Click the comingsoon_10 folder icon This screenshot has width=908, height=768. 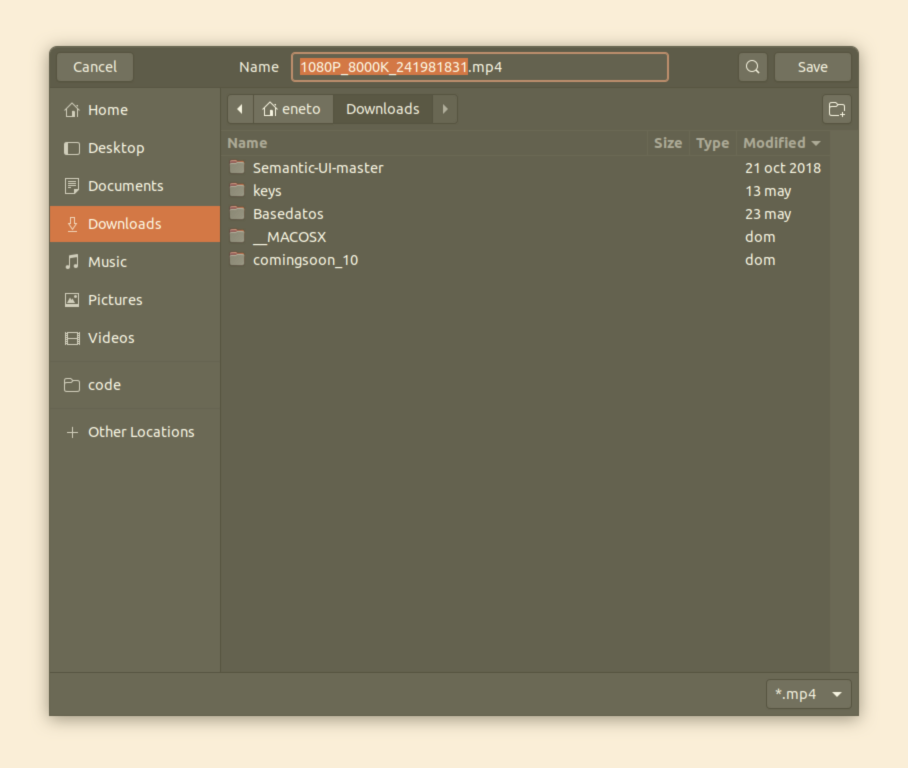[237, 259]
